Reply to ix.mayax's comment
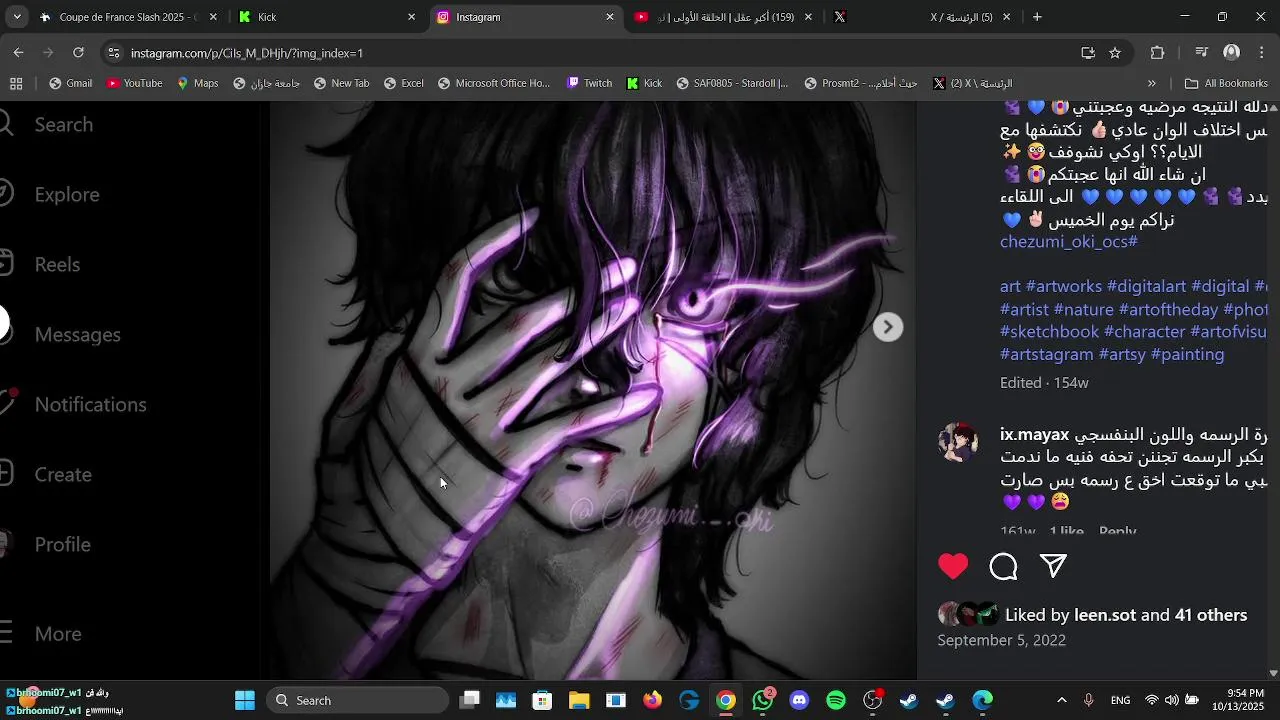 (1117, 531)
